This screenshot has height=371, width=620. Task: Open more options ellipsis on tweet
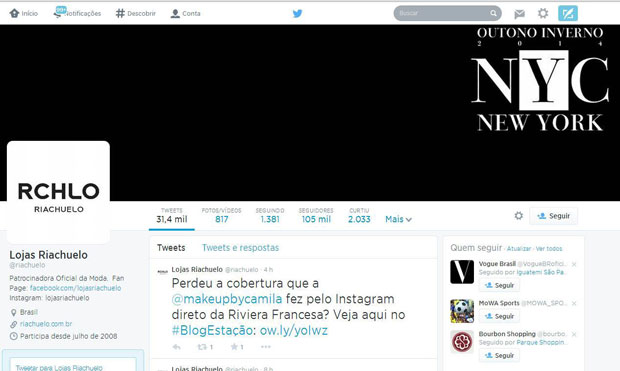click(266, 347)
